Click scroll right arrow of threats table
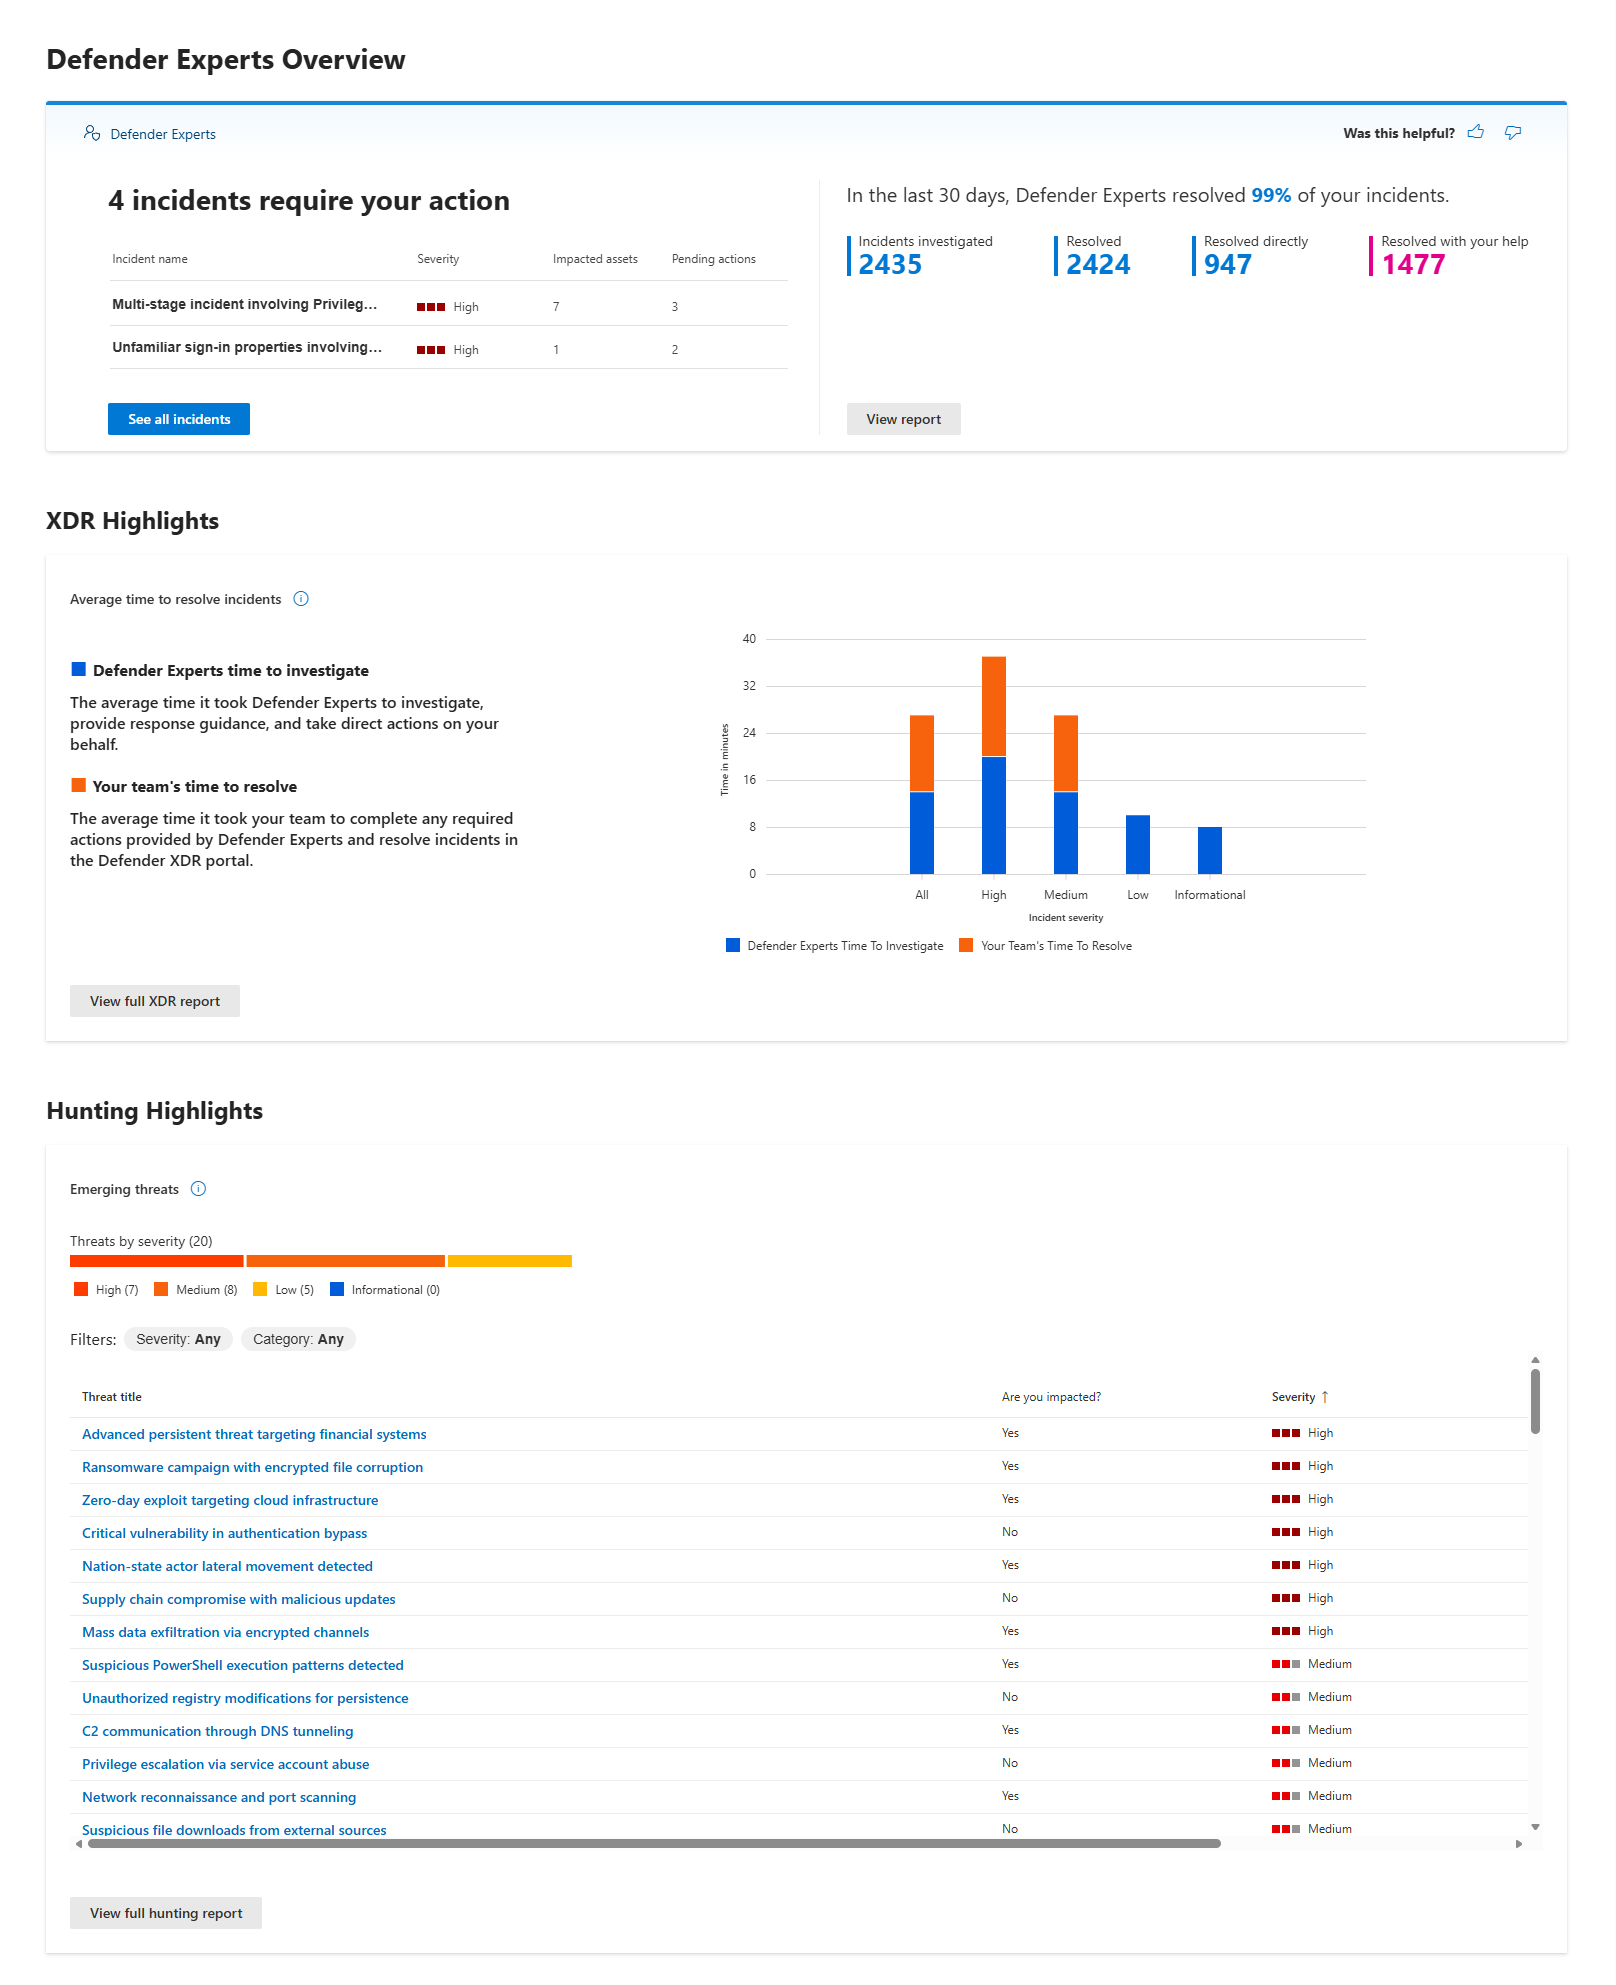The image size is (1616, 1985). click(x=1519, y=1844)
